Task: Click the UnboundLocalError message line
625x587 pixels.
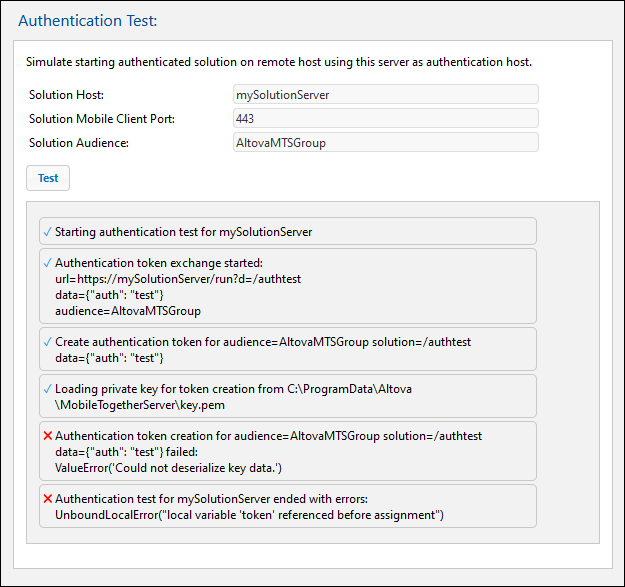Action: (x=249, y=515)
